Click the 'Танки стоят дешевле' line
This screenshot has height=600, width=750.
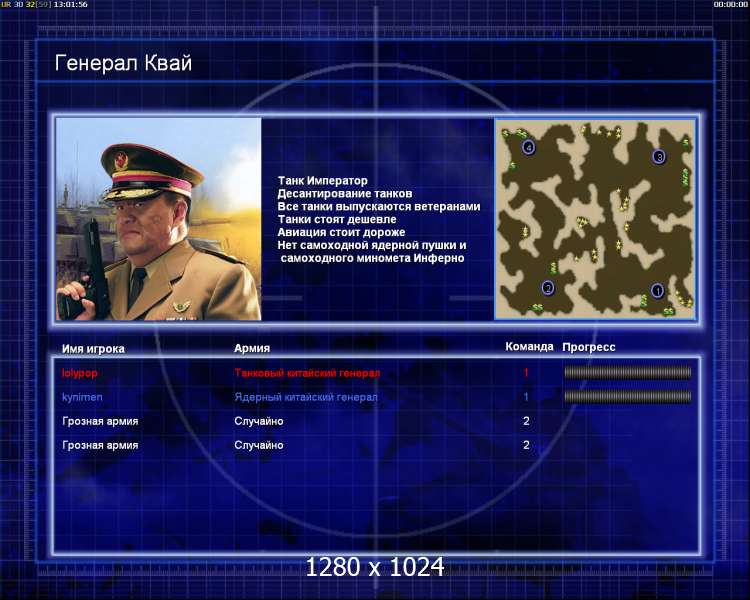[337, 219]
